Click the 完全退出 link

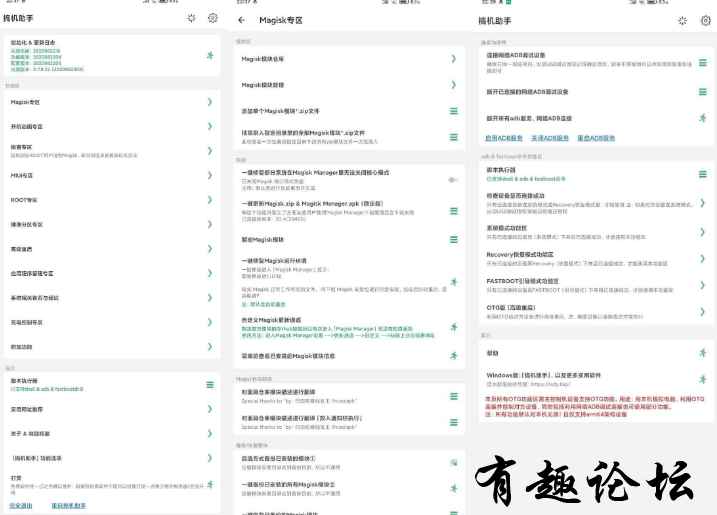coord(21,505)
